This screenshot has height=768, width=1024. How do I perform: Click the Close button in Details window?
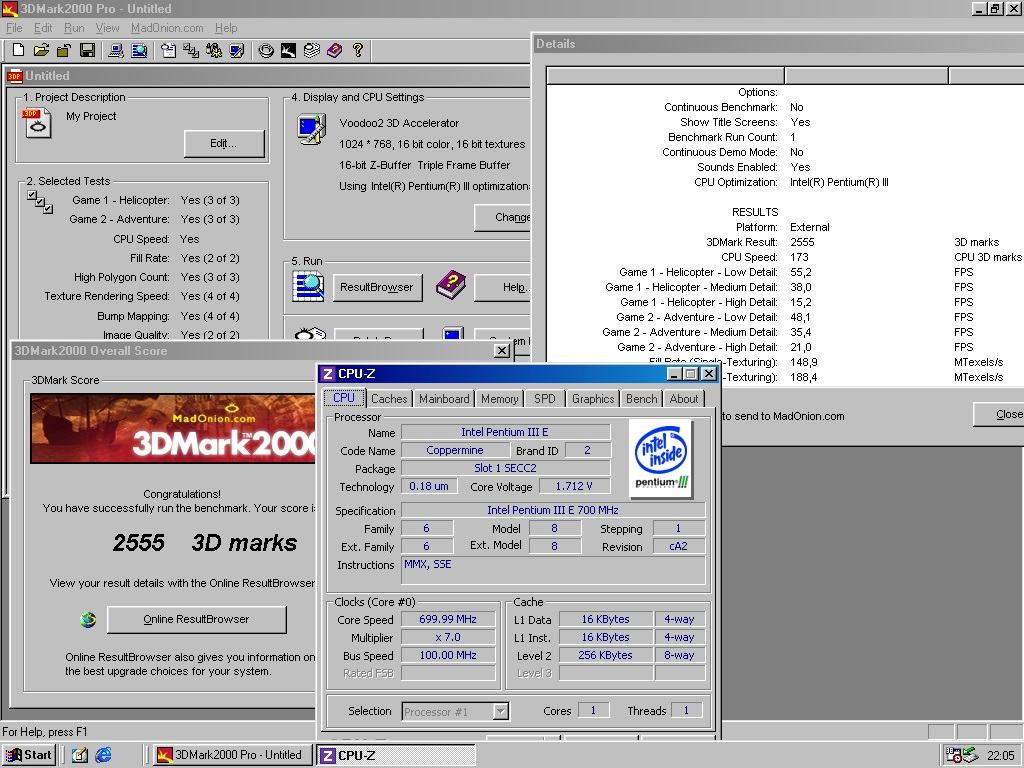999,414
